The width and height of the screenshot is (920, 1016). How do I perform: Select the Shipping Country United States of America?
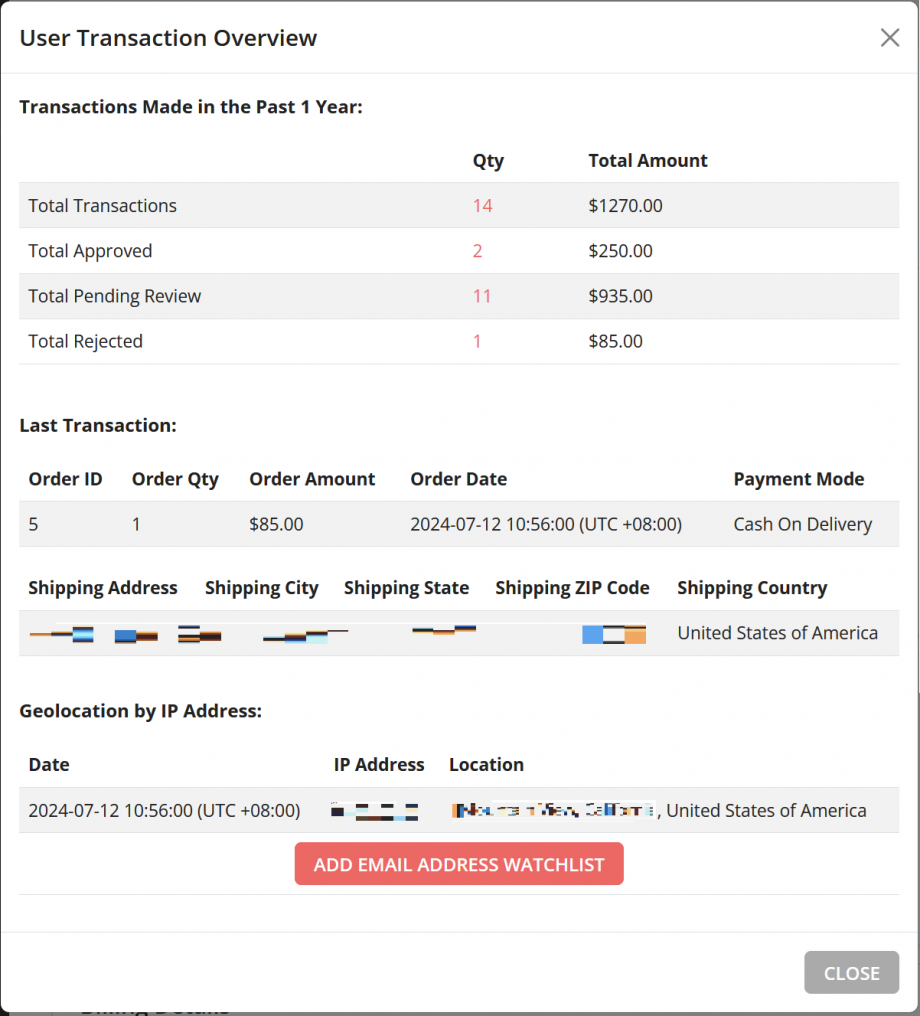pyautogui.click(x=777, y=633)
